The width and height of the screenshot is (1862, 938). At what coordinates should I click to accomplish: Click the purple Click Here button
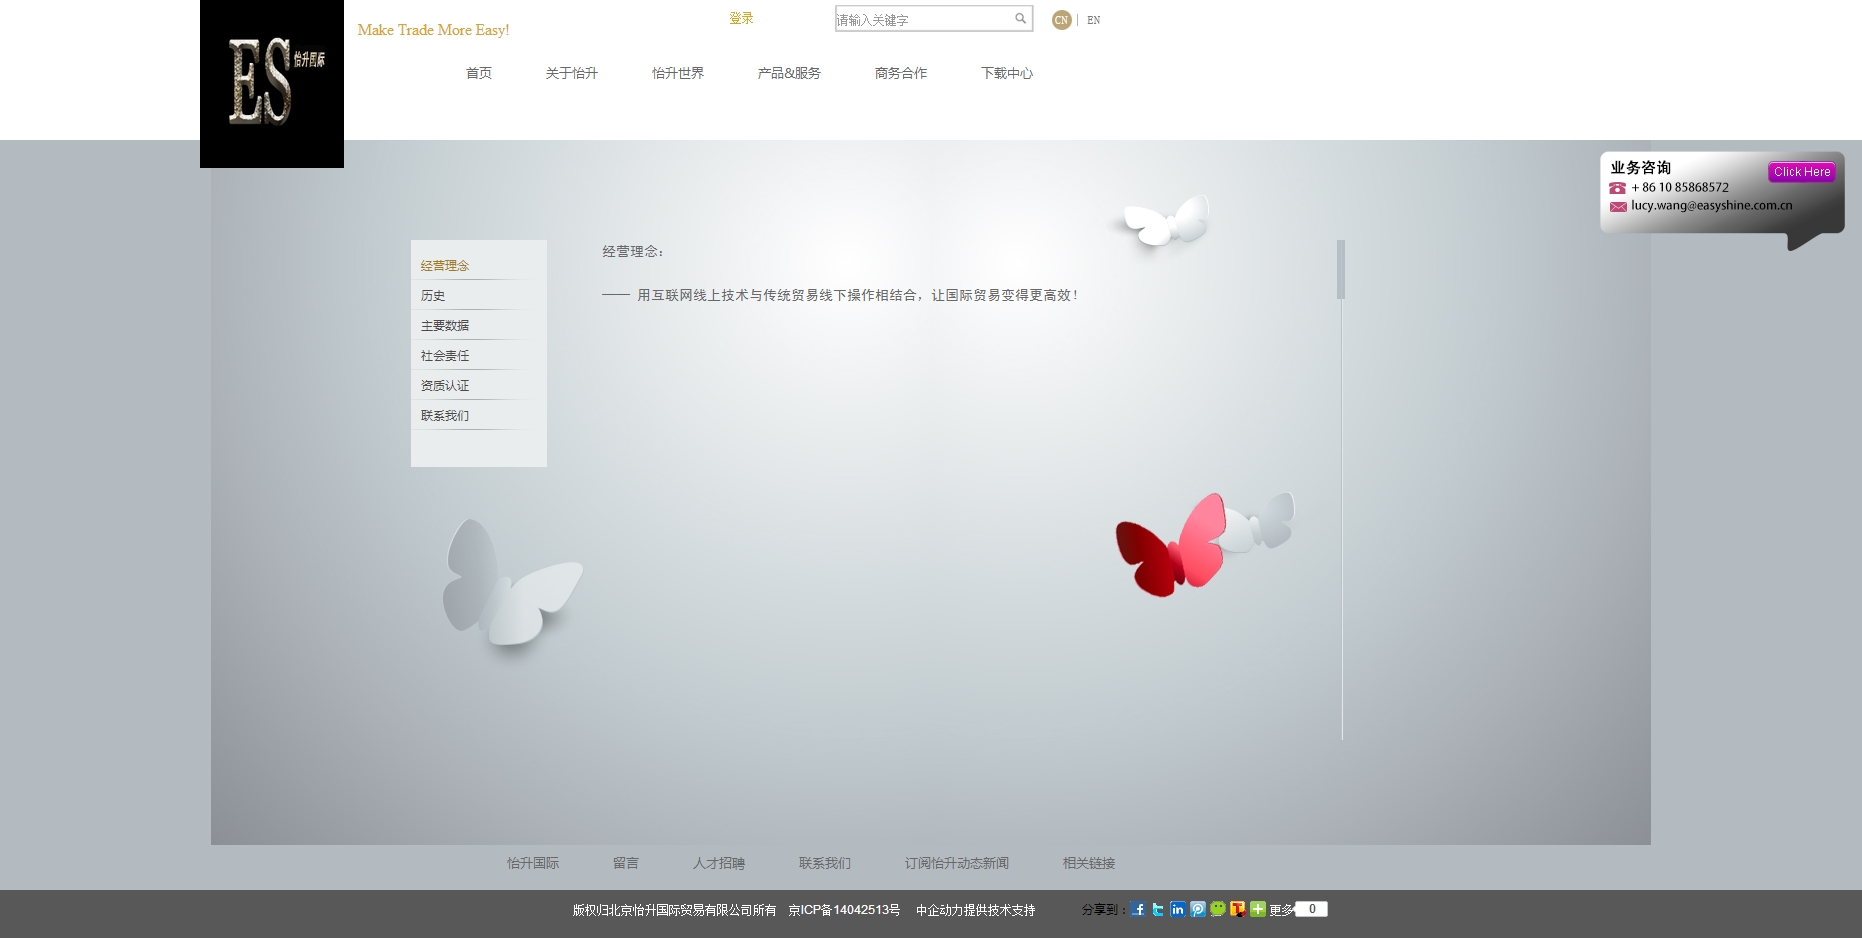tap(1802, 172)
